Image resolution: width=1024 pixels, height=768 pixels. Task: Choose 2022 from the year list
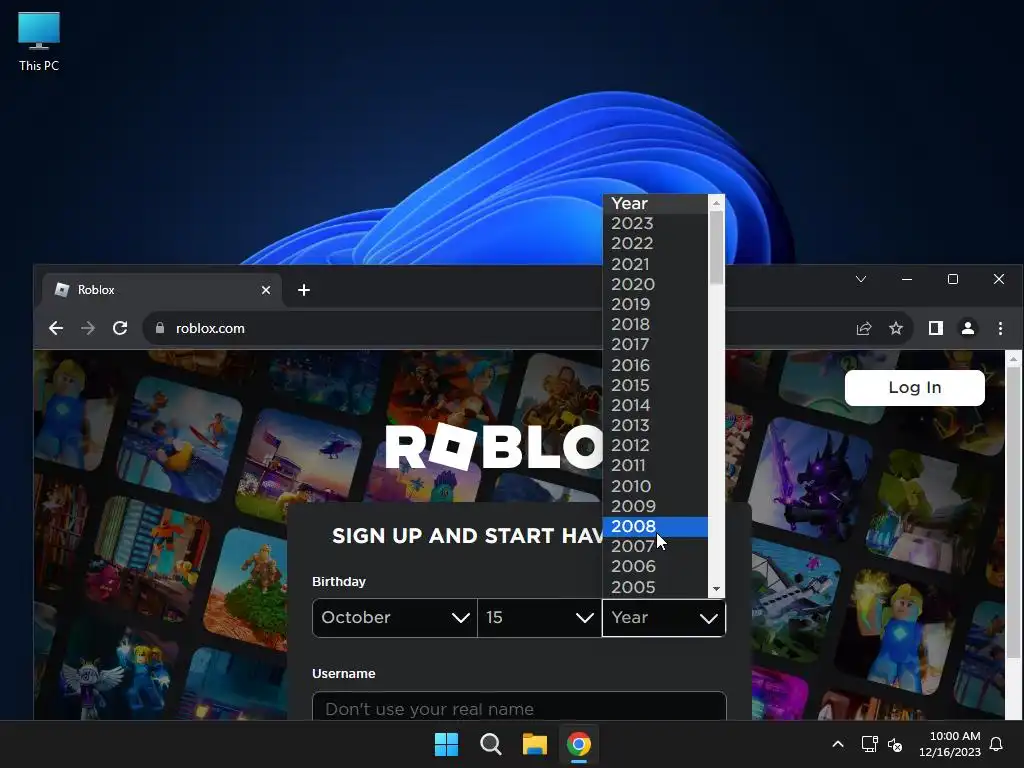coord(655,244)
